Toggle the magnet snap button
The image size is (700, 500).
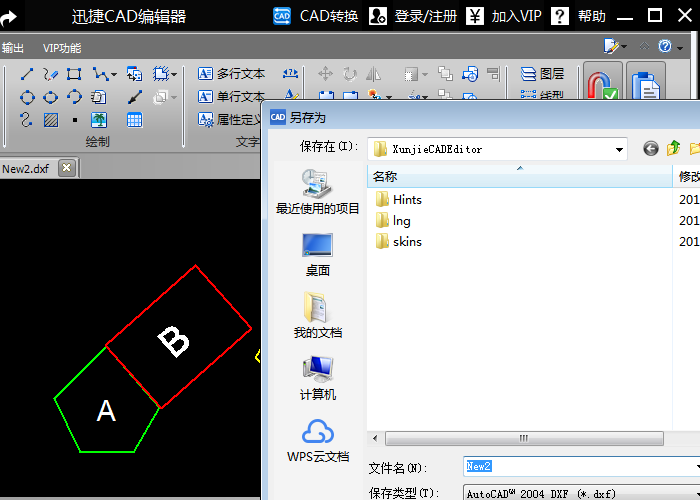[603, 83]
